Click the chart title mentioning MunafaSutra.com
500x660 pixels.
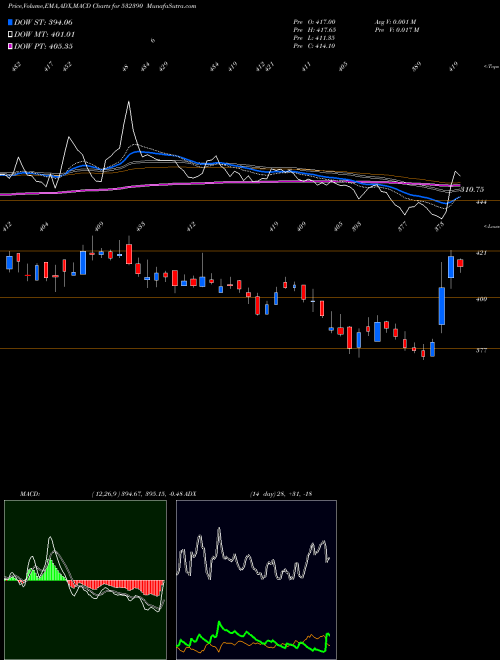[102, 6]
